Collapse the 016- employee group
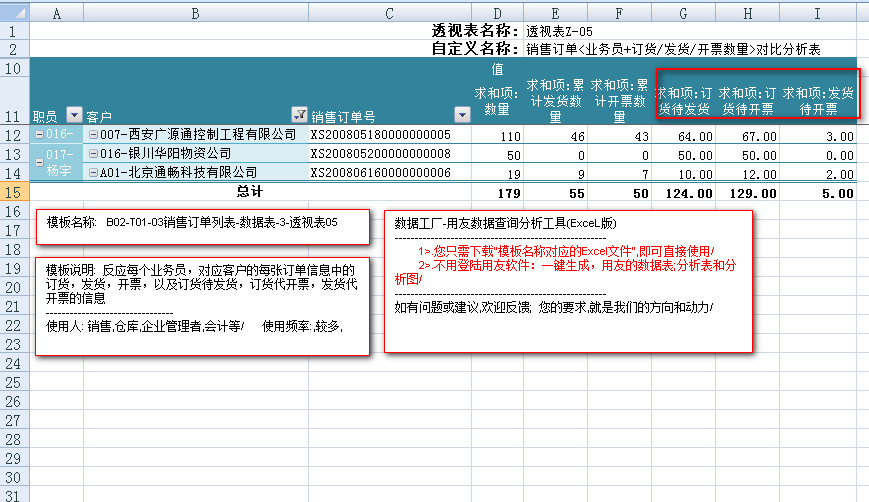 (x=39, y=135)
